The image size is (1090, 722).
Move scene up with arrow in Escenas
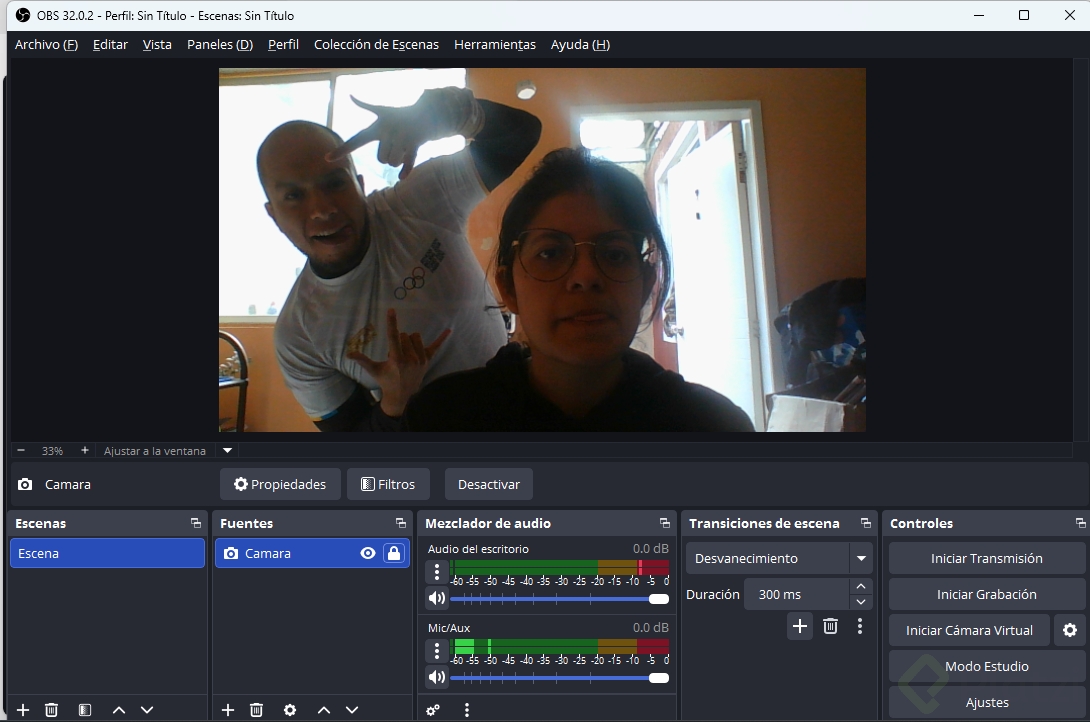tap(119, 709)
